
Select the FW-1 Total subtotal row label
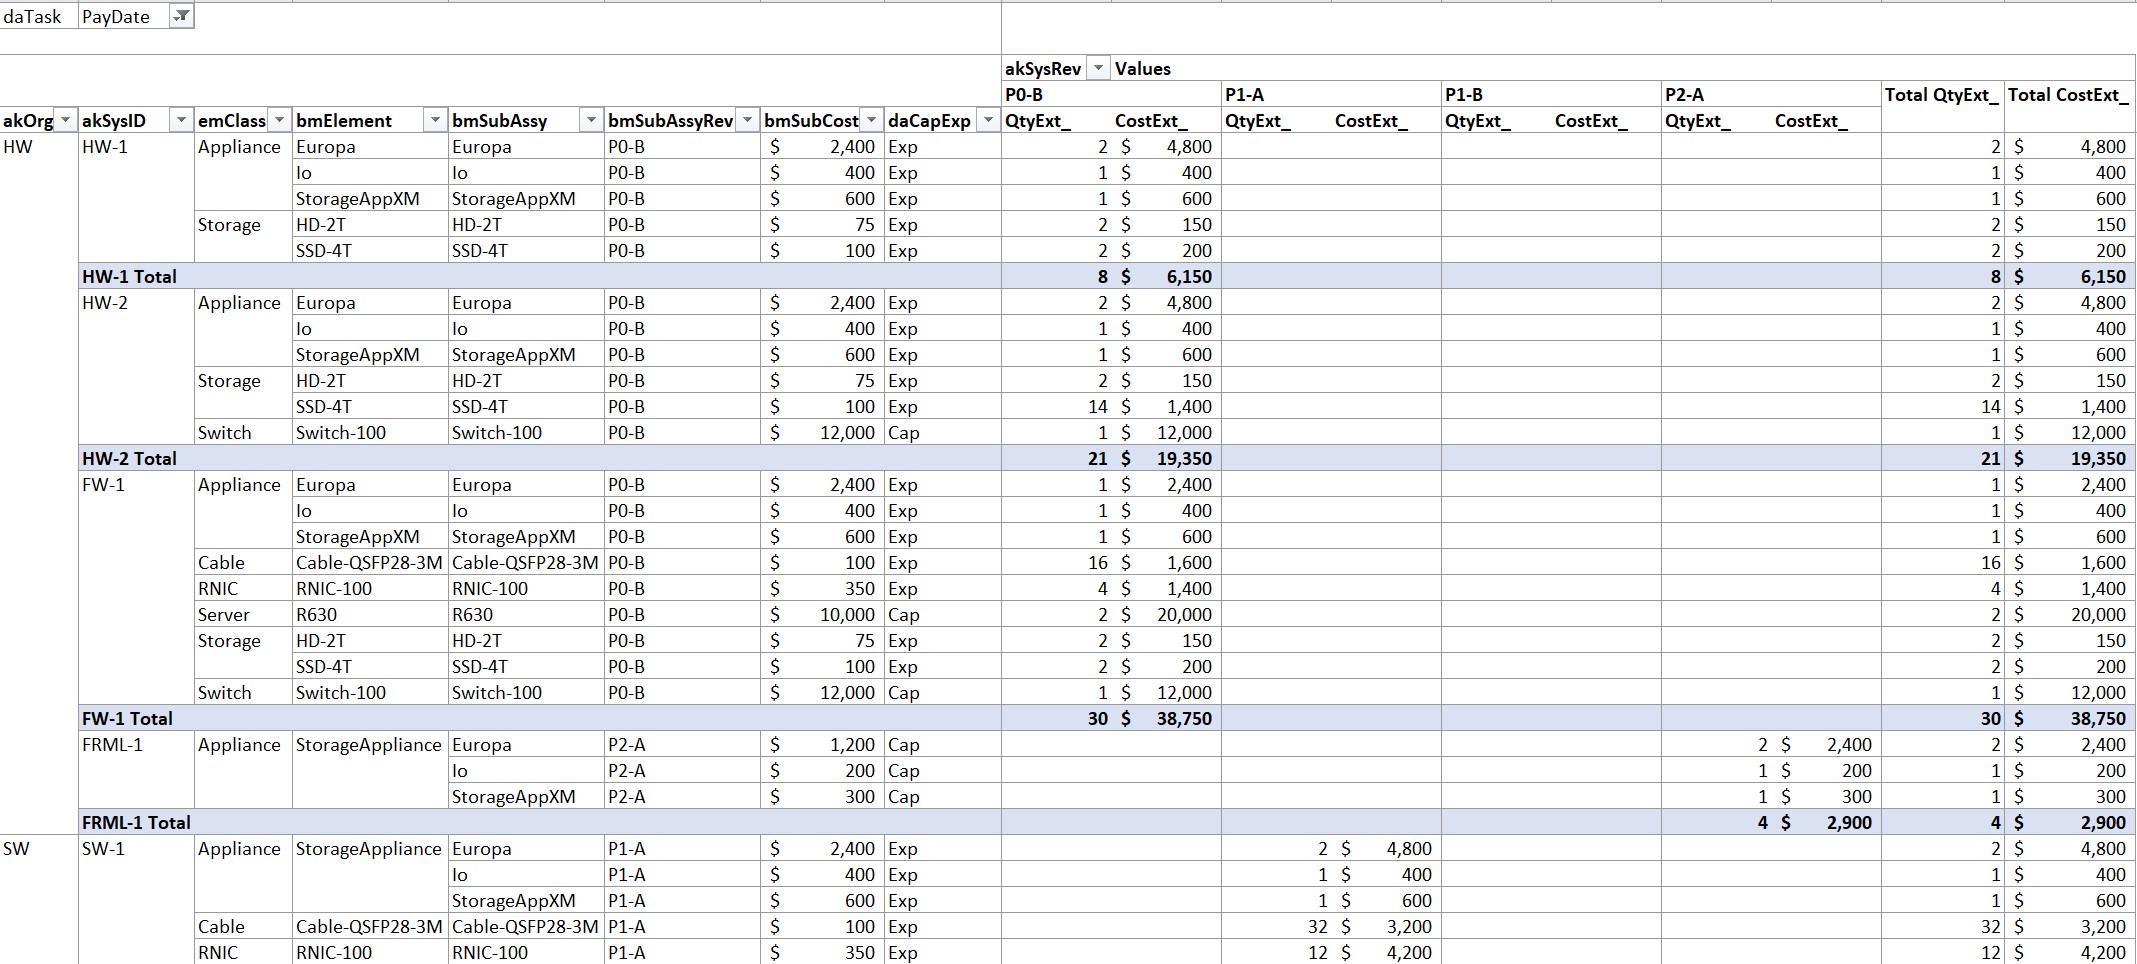pos(127,718)
